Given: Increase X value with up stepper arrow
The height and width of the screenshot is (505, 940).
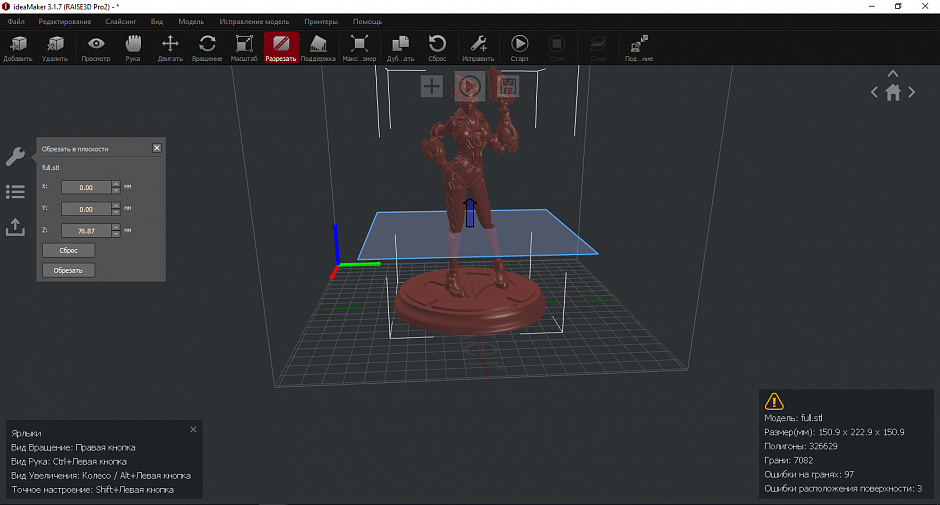Looking at the screenshot, I should click(x=116, y=184).
